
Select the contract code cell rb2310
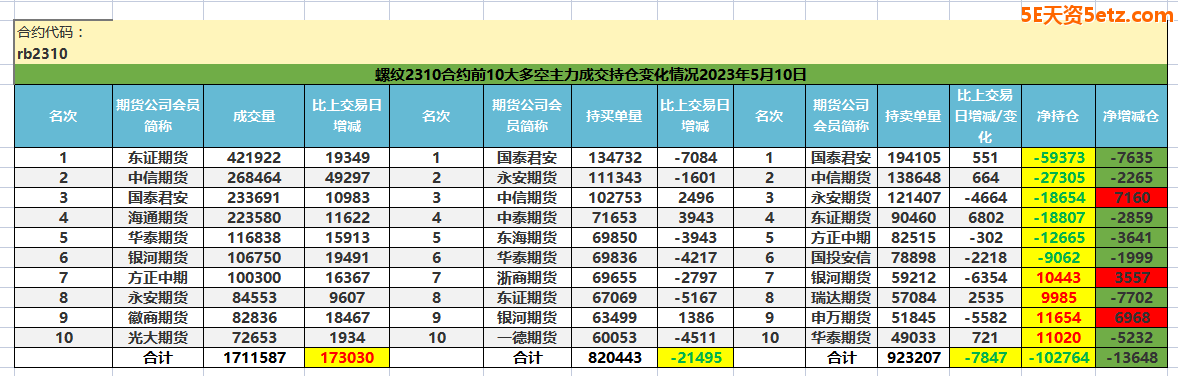point(43,53)
